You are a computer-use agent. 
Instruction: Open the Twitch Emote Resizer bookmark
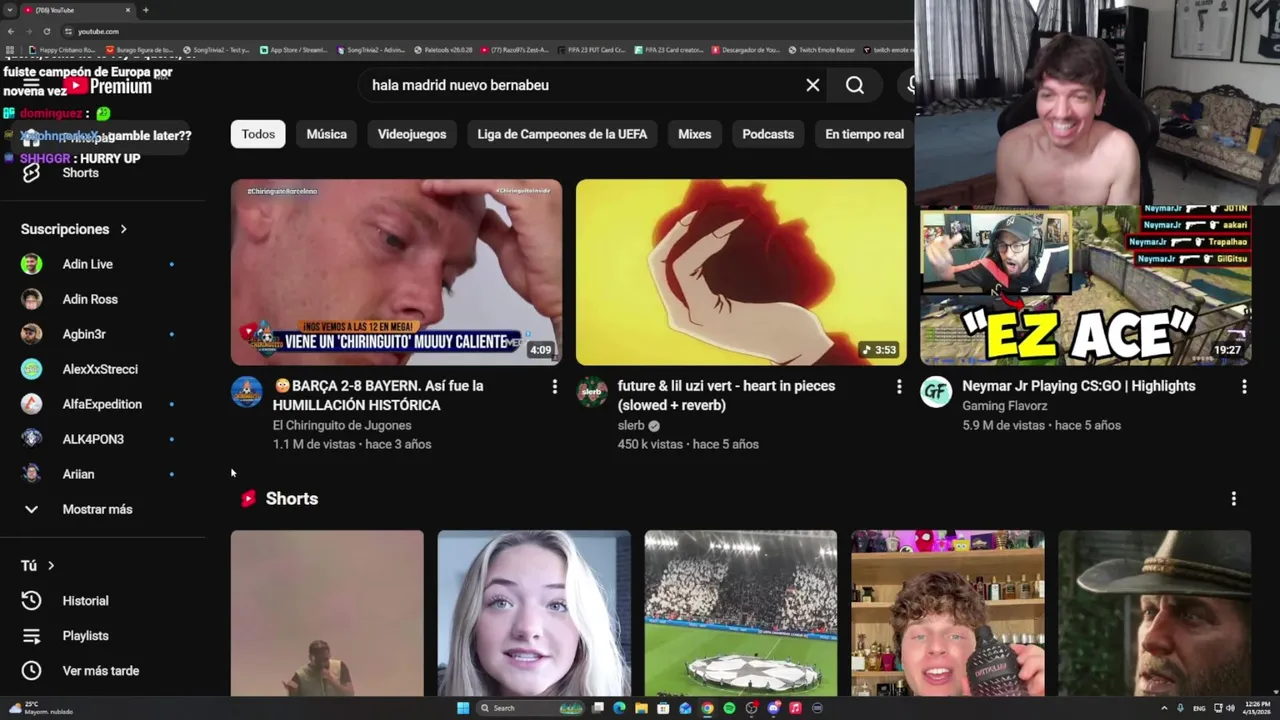pos(820,50)
